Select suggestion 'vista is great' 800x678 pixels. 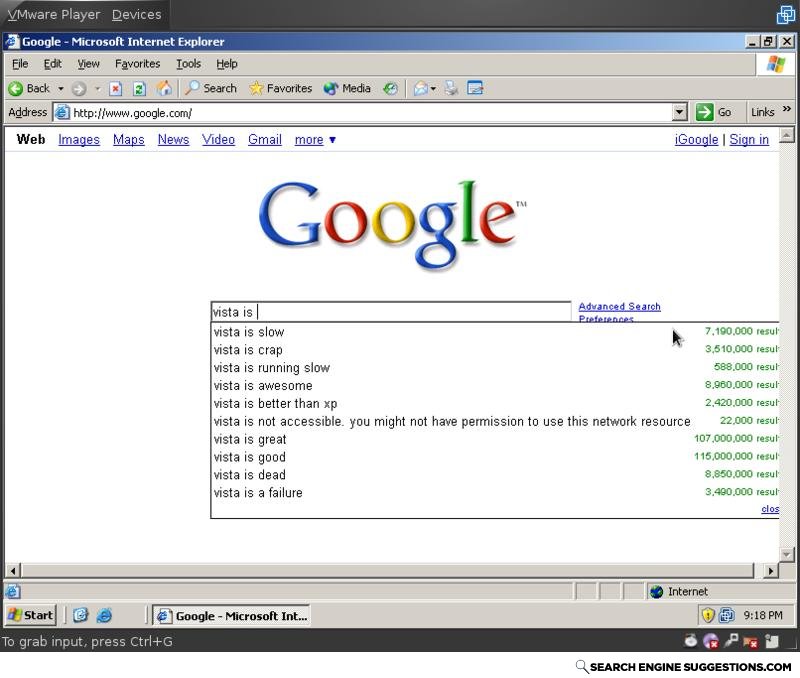pyautogui.click(x=495, y=439)
